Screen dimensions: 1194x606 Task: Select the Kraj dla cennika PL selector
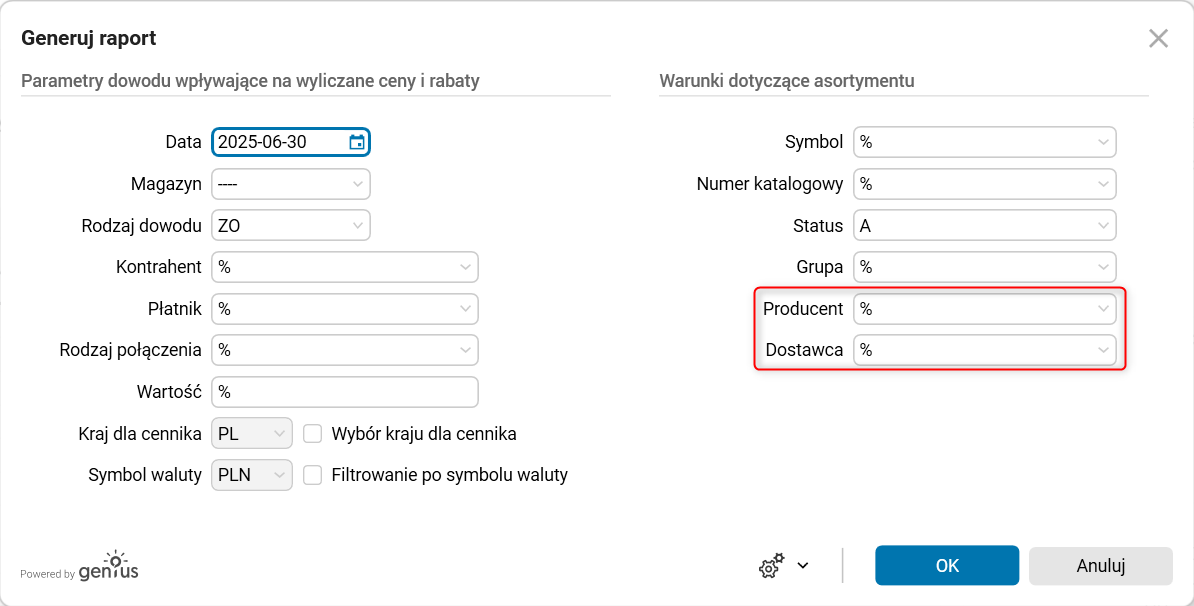251,433
